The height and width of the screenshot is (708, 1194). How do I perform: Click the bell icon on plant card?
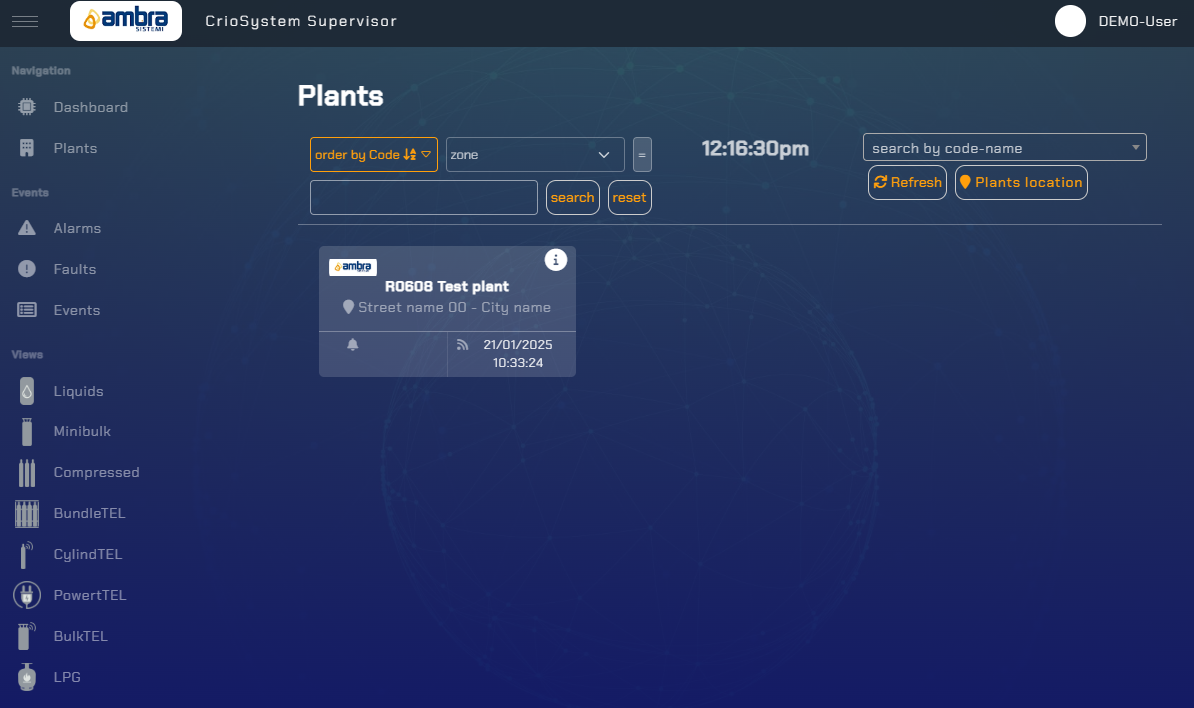pyautogui.click(x=353, y=345)
